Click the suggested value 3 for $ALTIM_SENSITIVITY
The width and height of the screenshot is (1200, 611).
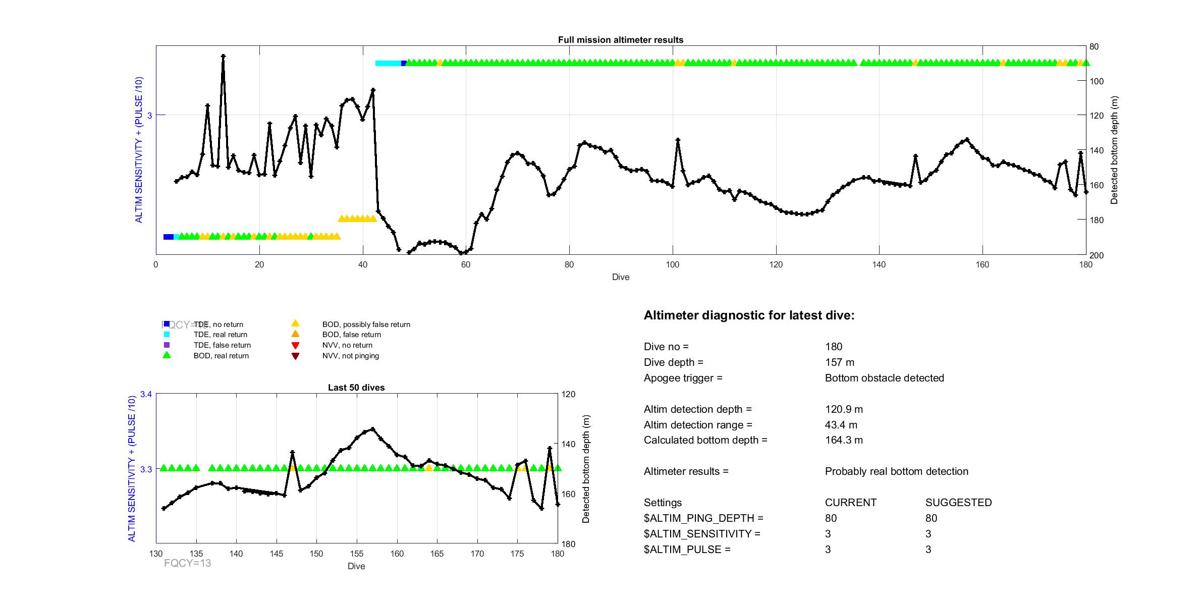click(x=930, y=534)
